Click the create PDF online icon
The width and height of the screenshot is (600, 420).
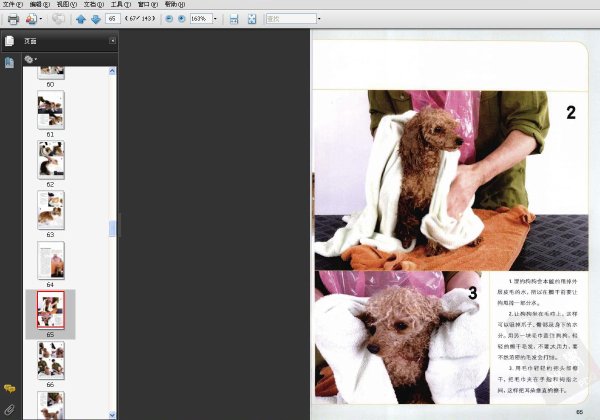31,19
